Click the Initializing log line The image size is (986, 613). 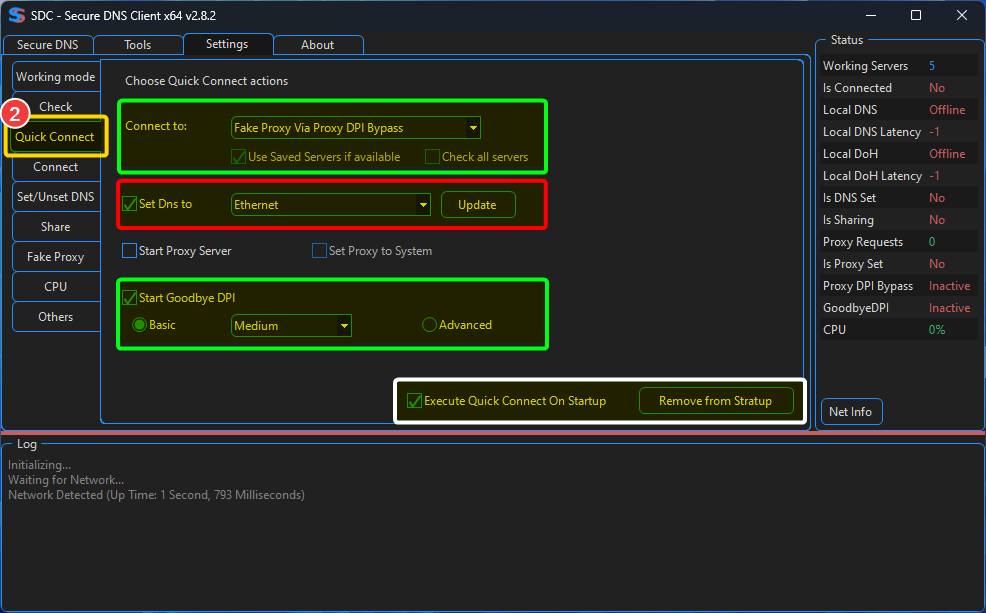point(40,465)
